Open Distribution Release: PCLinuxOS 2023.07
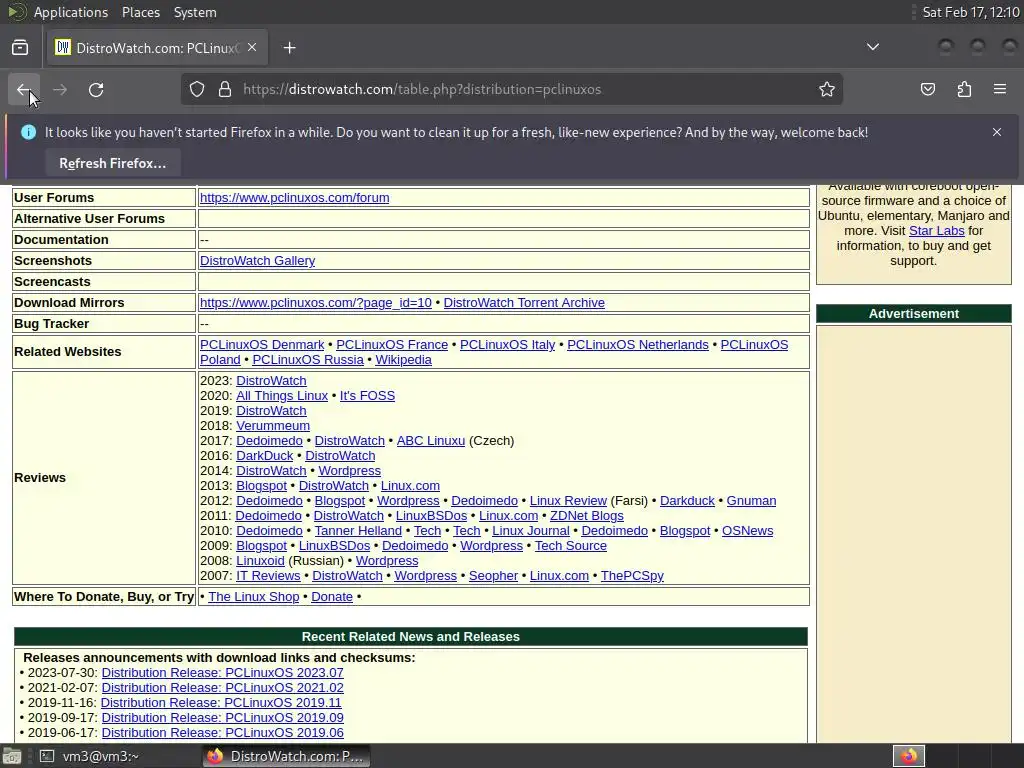Image resolution: width=1024 pixels, height=768 pixels. coord(222,672)
